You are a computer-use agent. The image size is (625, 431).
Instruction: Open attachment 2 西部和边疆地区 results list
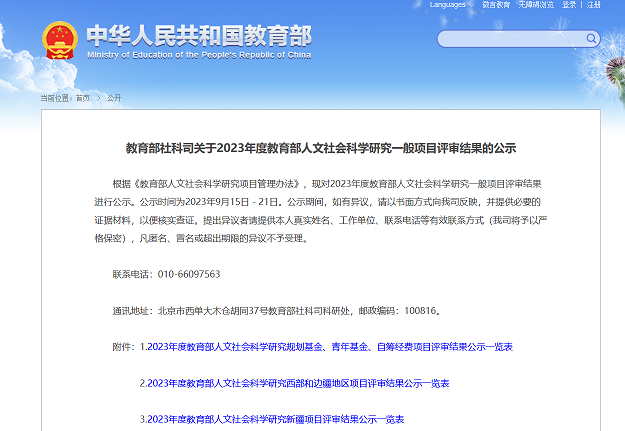tap(294, 383)
